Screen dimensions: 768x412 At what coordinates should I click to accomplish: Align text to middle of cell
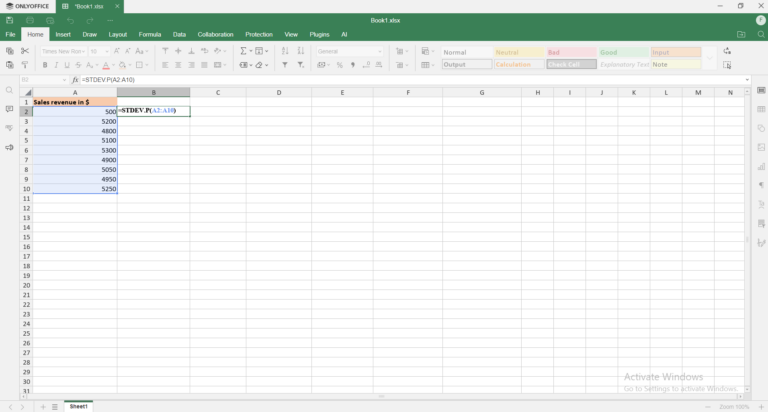(178, 51)
